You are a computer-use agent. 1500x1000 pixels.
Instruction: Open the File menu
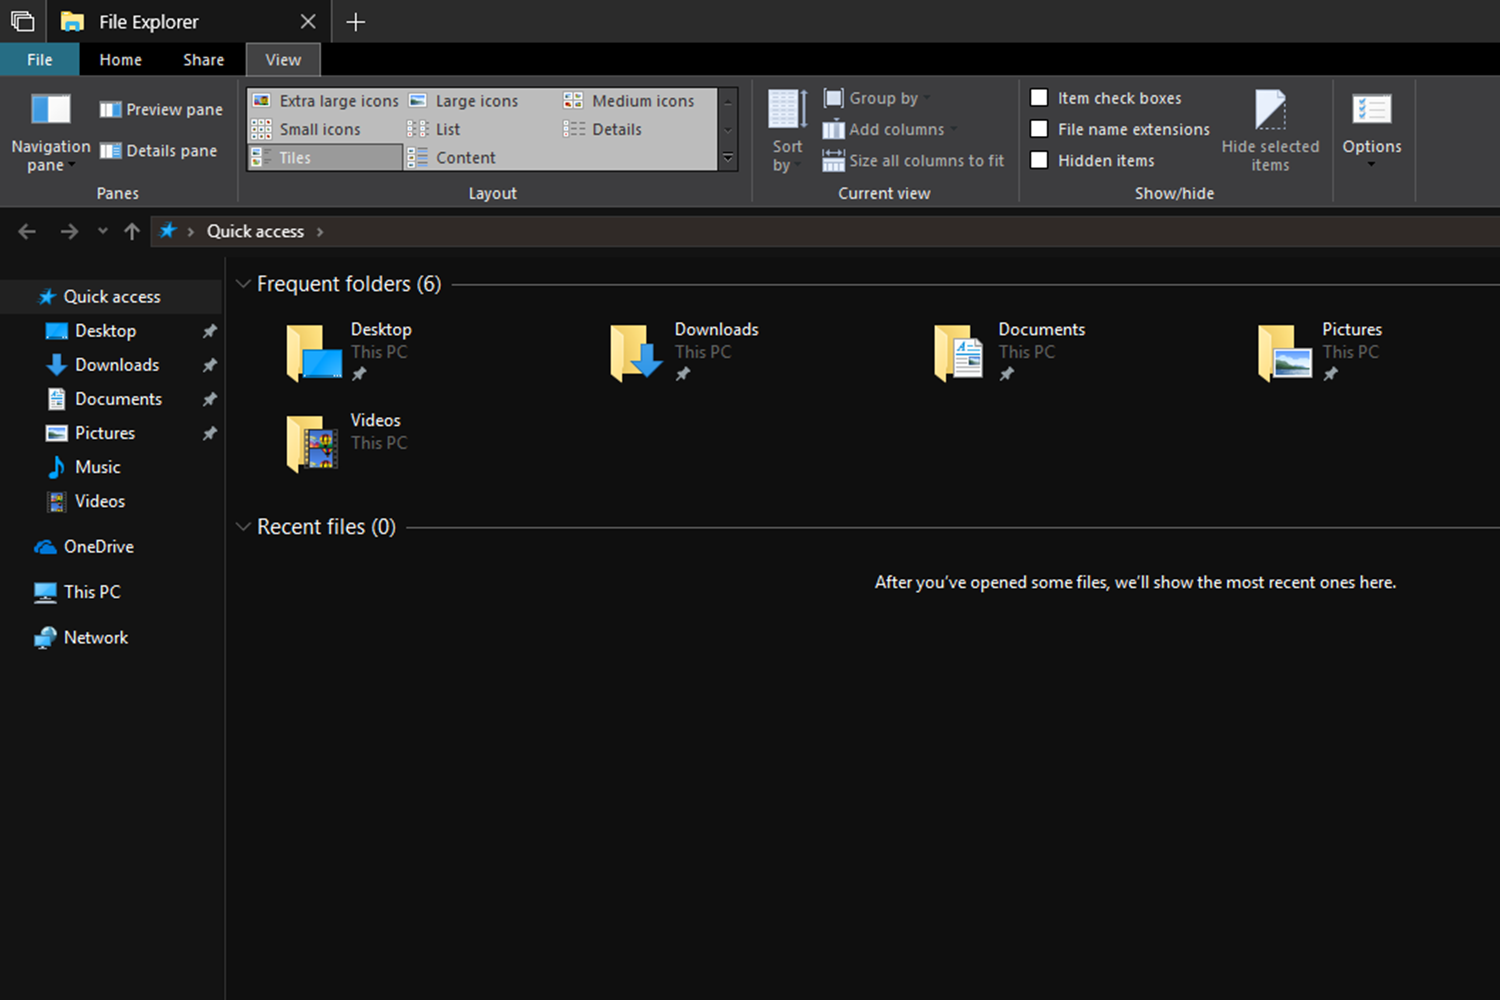(40, 60)
